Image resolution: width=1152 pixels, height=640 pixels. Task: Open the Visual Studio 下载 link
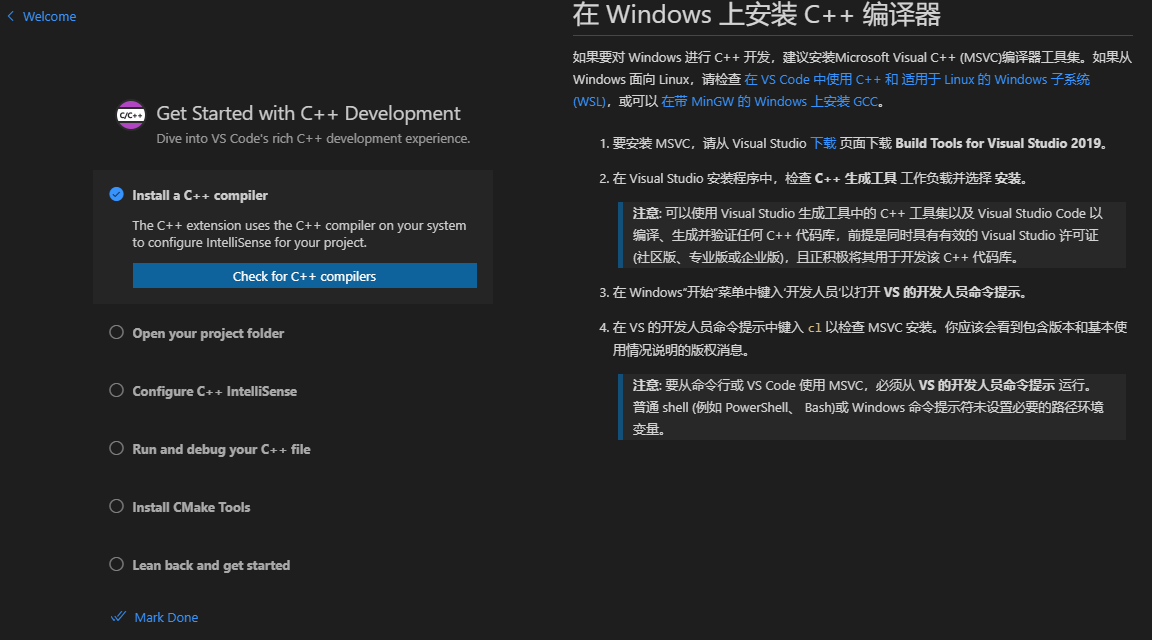(823, 143)
